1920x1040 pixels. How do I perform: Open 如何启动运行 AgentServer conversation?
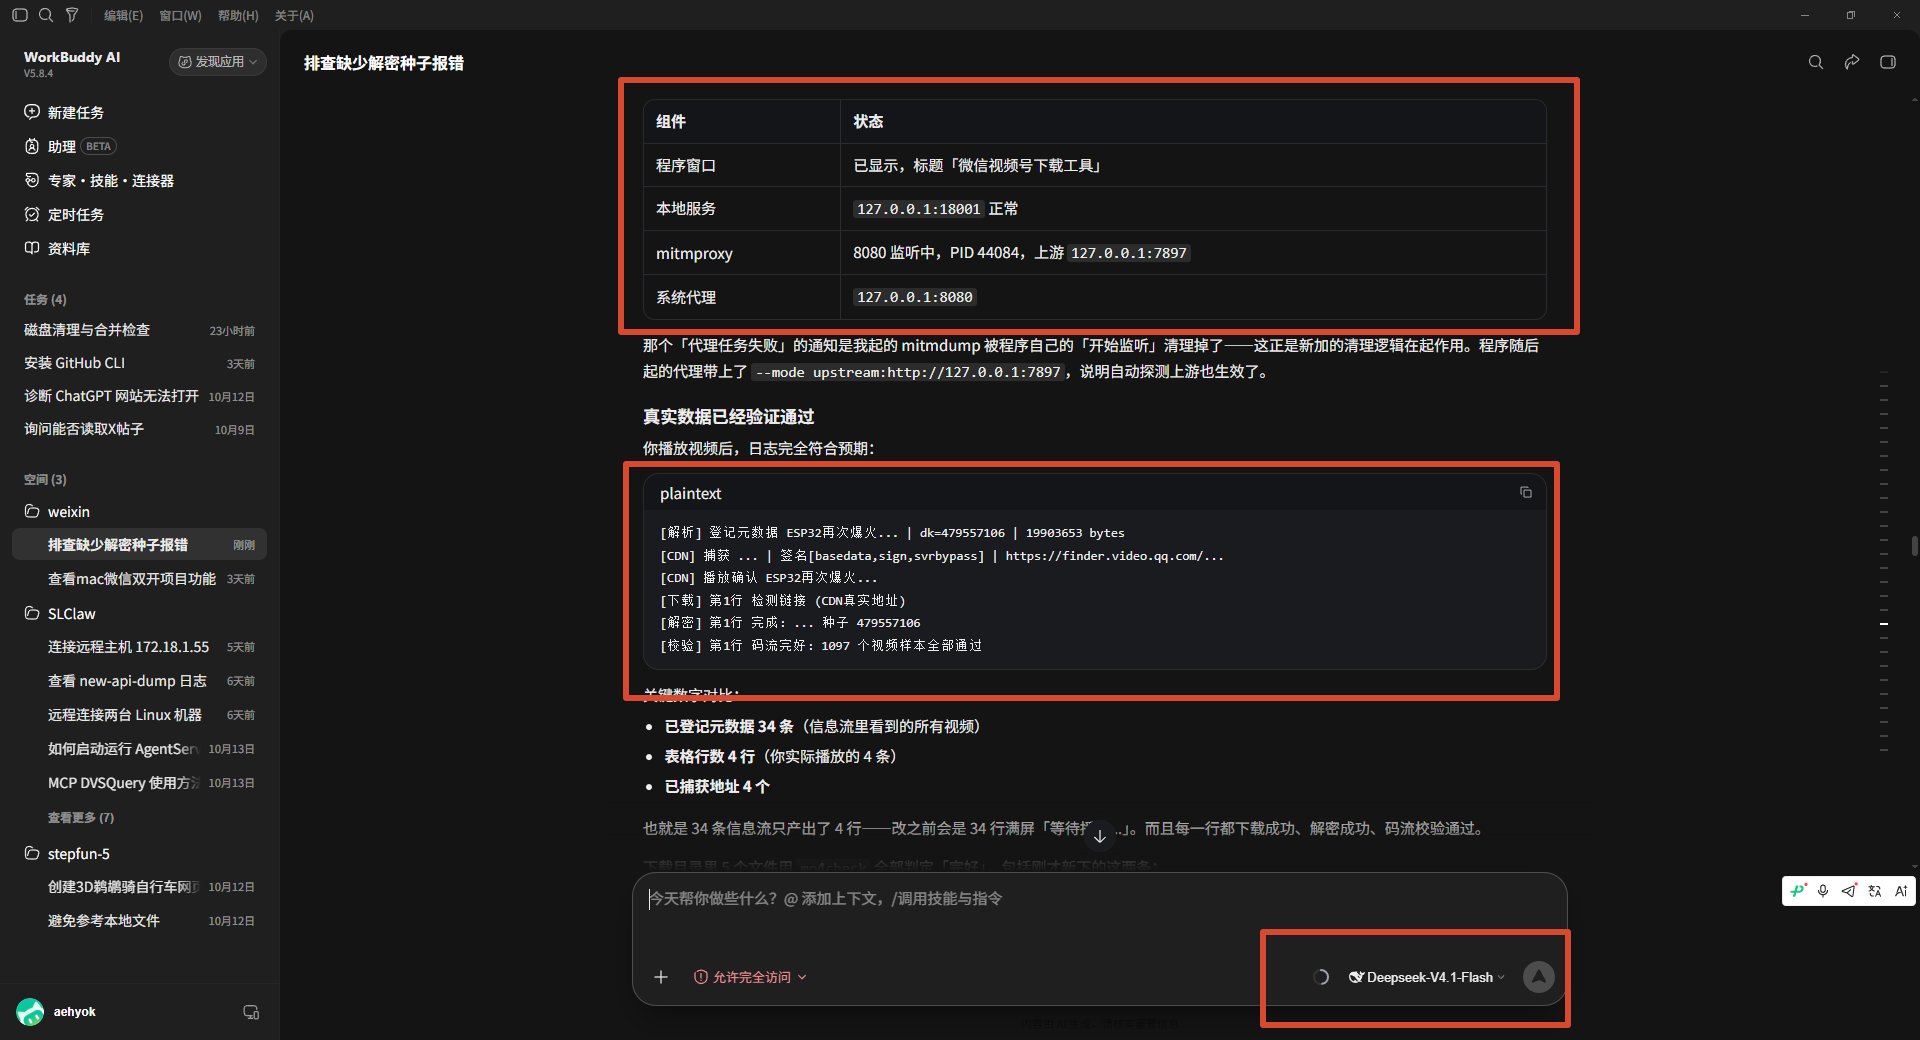pyautogui.click(x=139, y=749)
